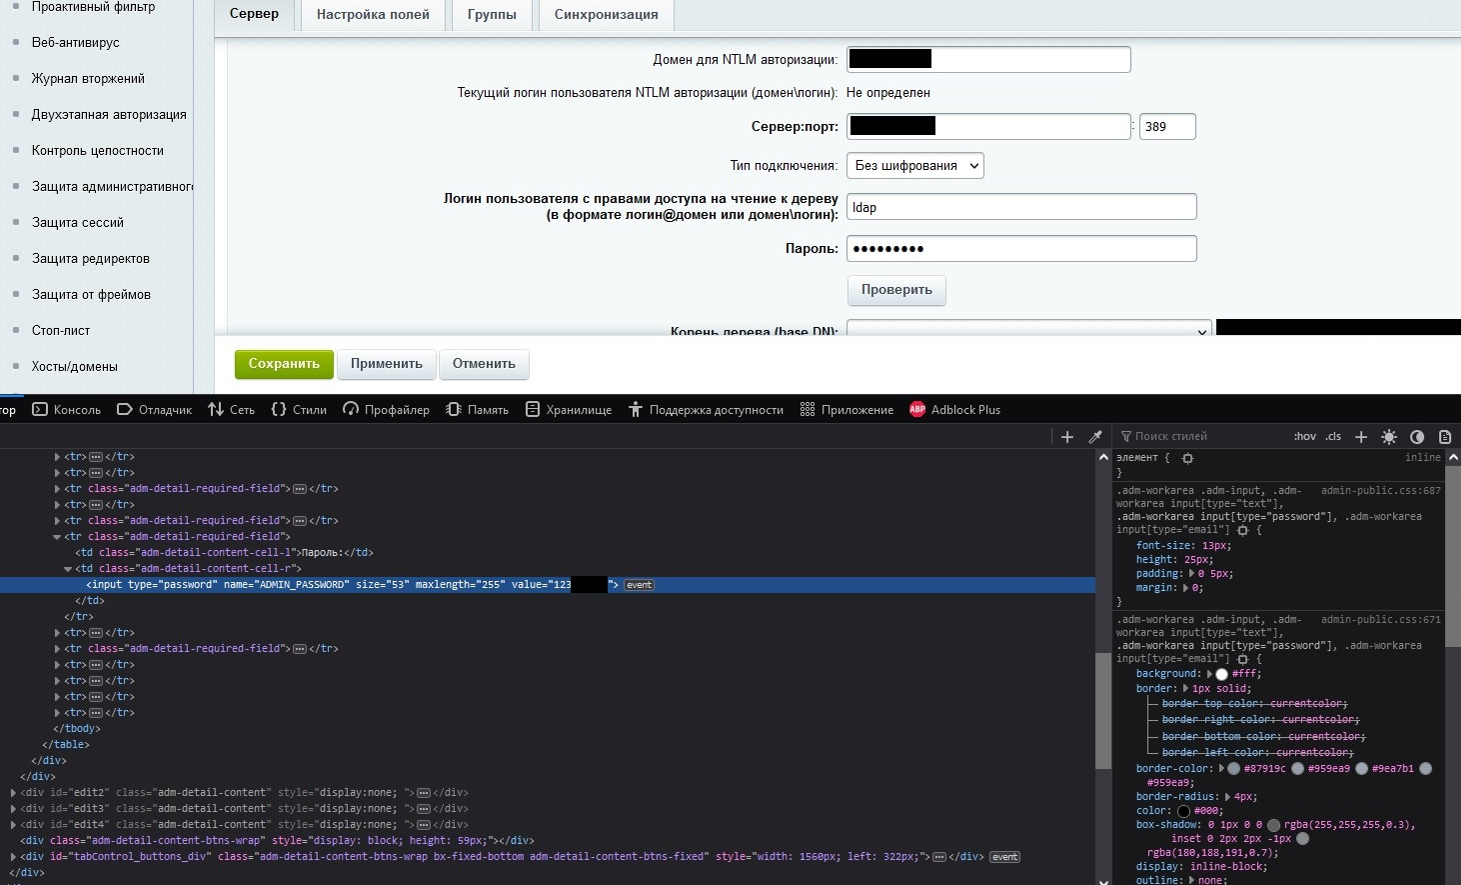Screen dimensions: 1461x885
Task: Open the Профайлер devtools tab
Action: (x=386, y=409)
